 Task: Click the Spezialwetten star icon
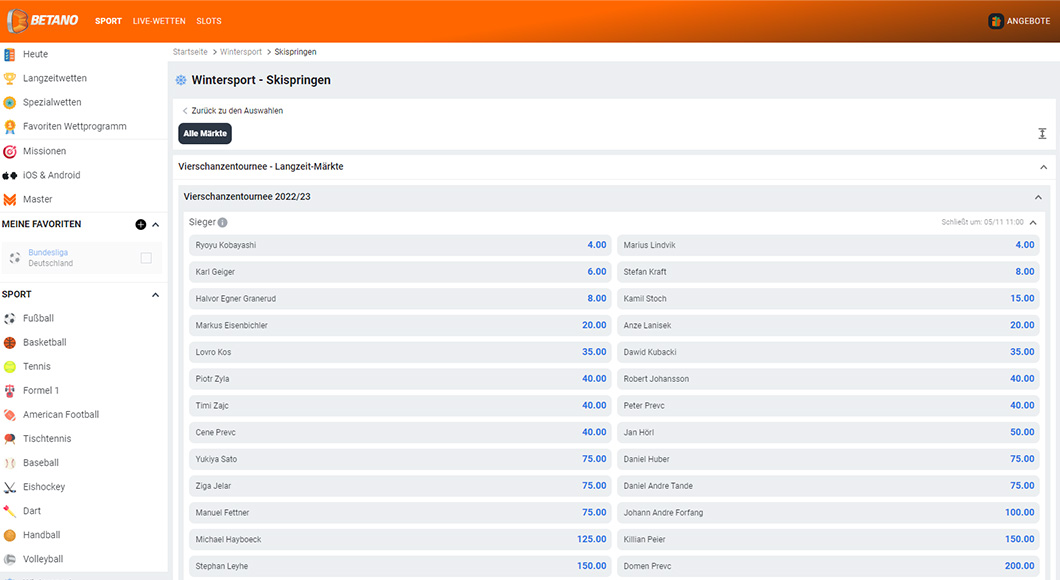(10, 102)
